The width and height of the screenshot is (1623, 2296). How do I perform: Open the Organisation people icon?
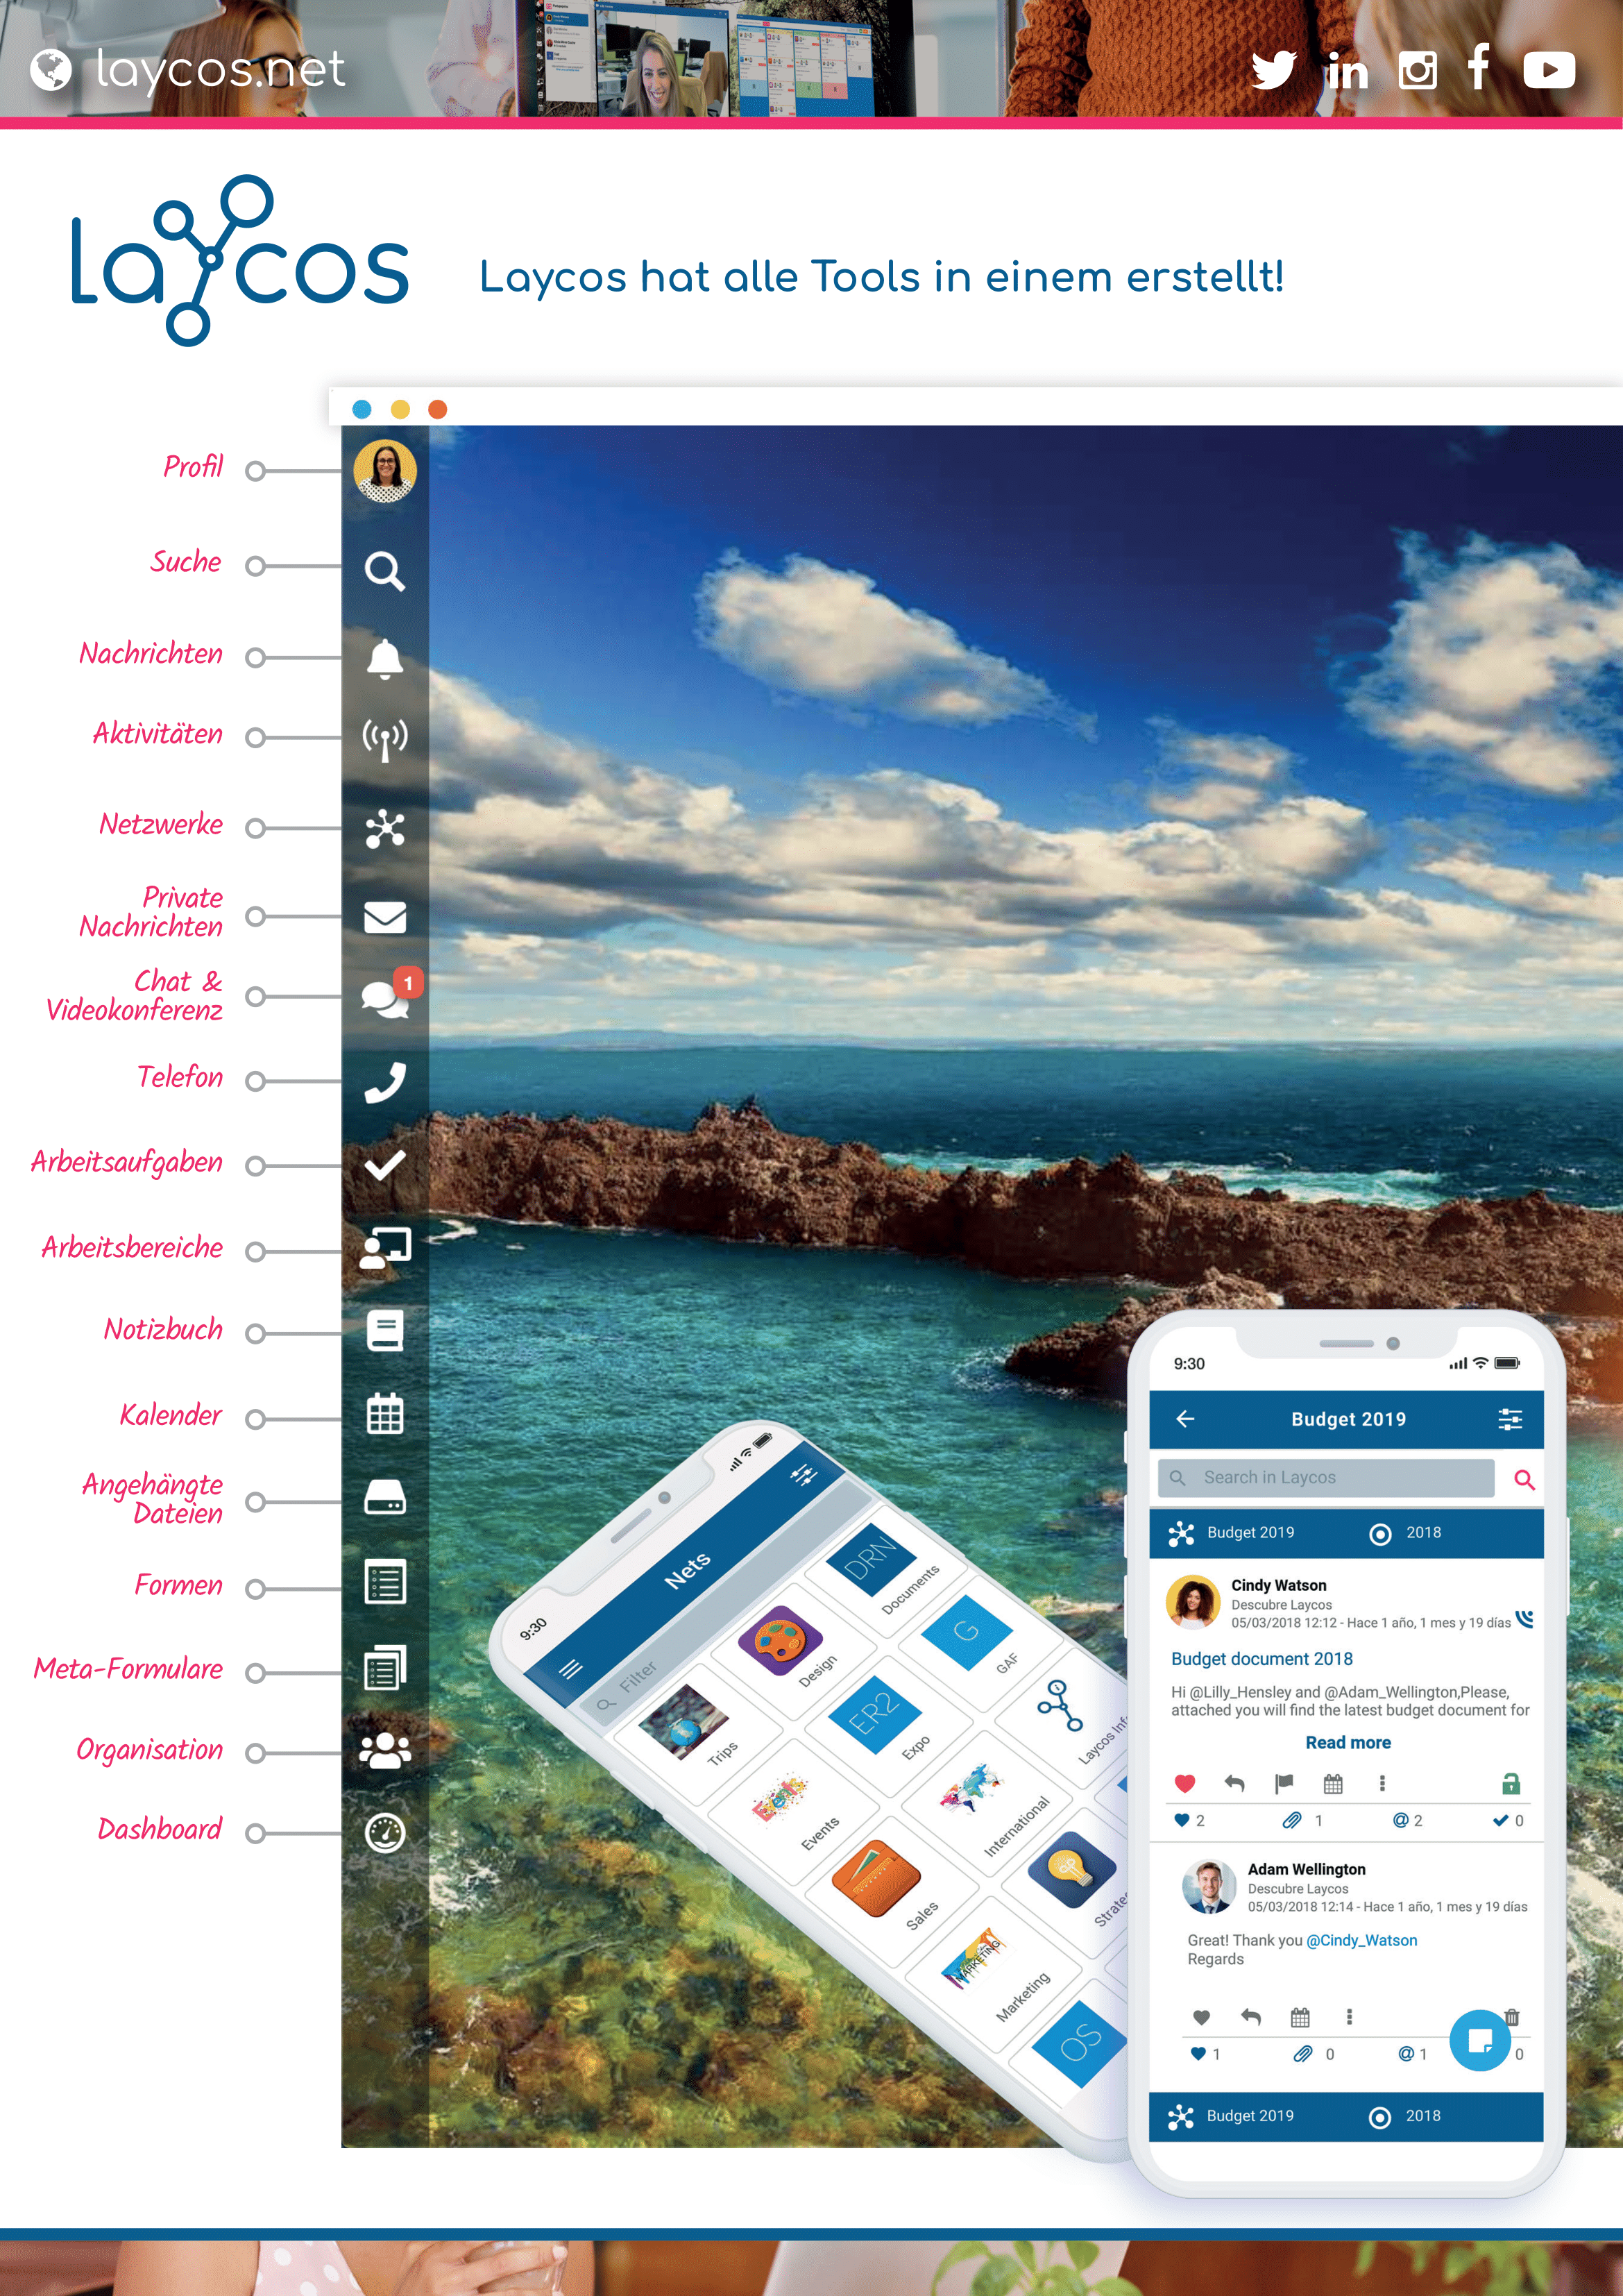click(385, 1751)
